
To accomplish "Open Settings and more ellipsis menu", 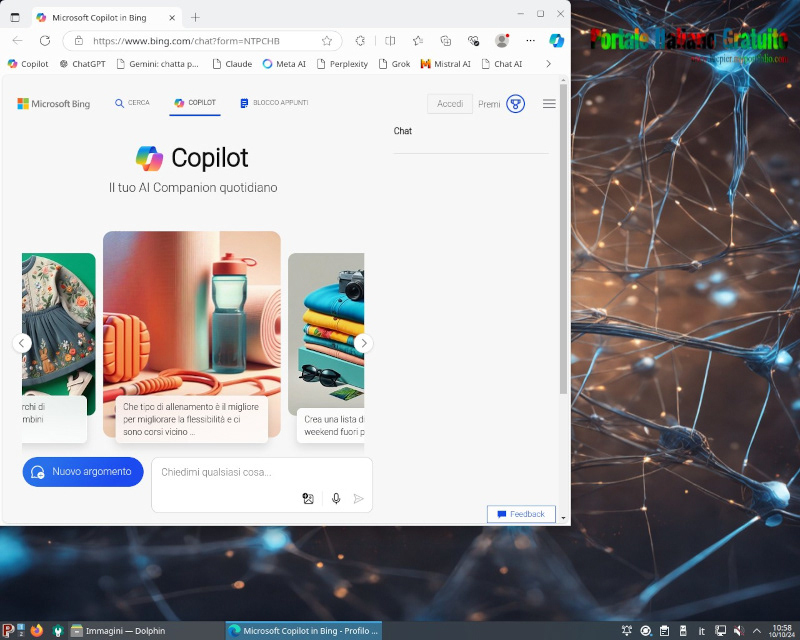I will 531,41.
